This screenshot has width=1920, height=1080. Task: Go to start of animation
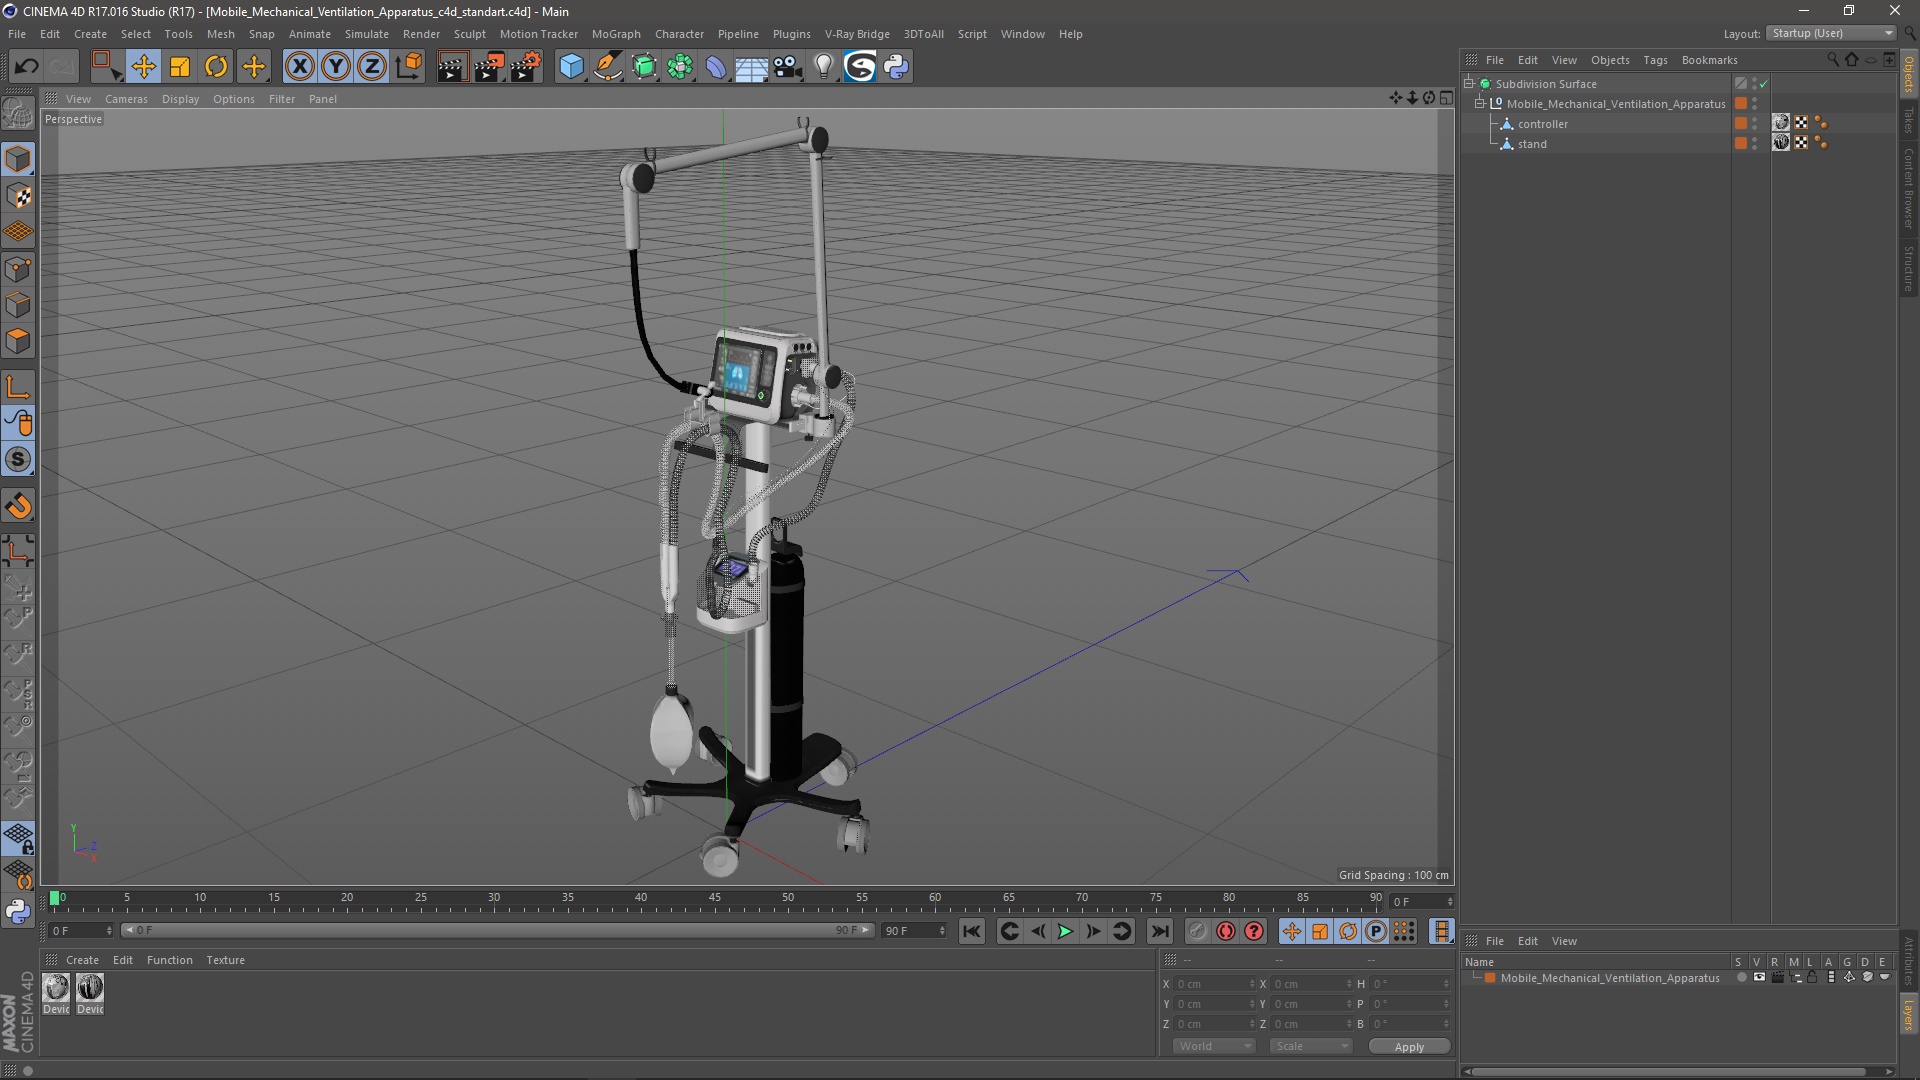click(x=971, y=931)
